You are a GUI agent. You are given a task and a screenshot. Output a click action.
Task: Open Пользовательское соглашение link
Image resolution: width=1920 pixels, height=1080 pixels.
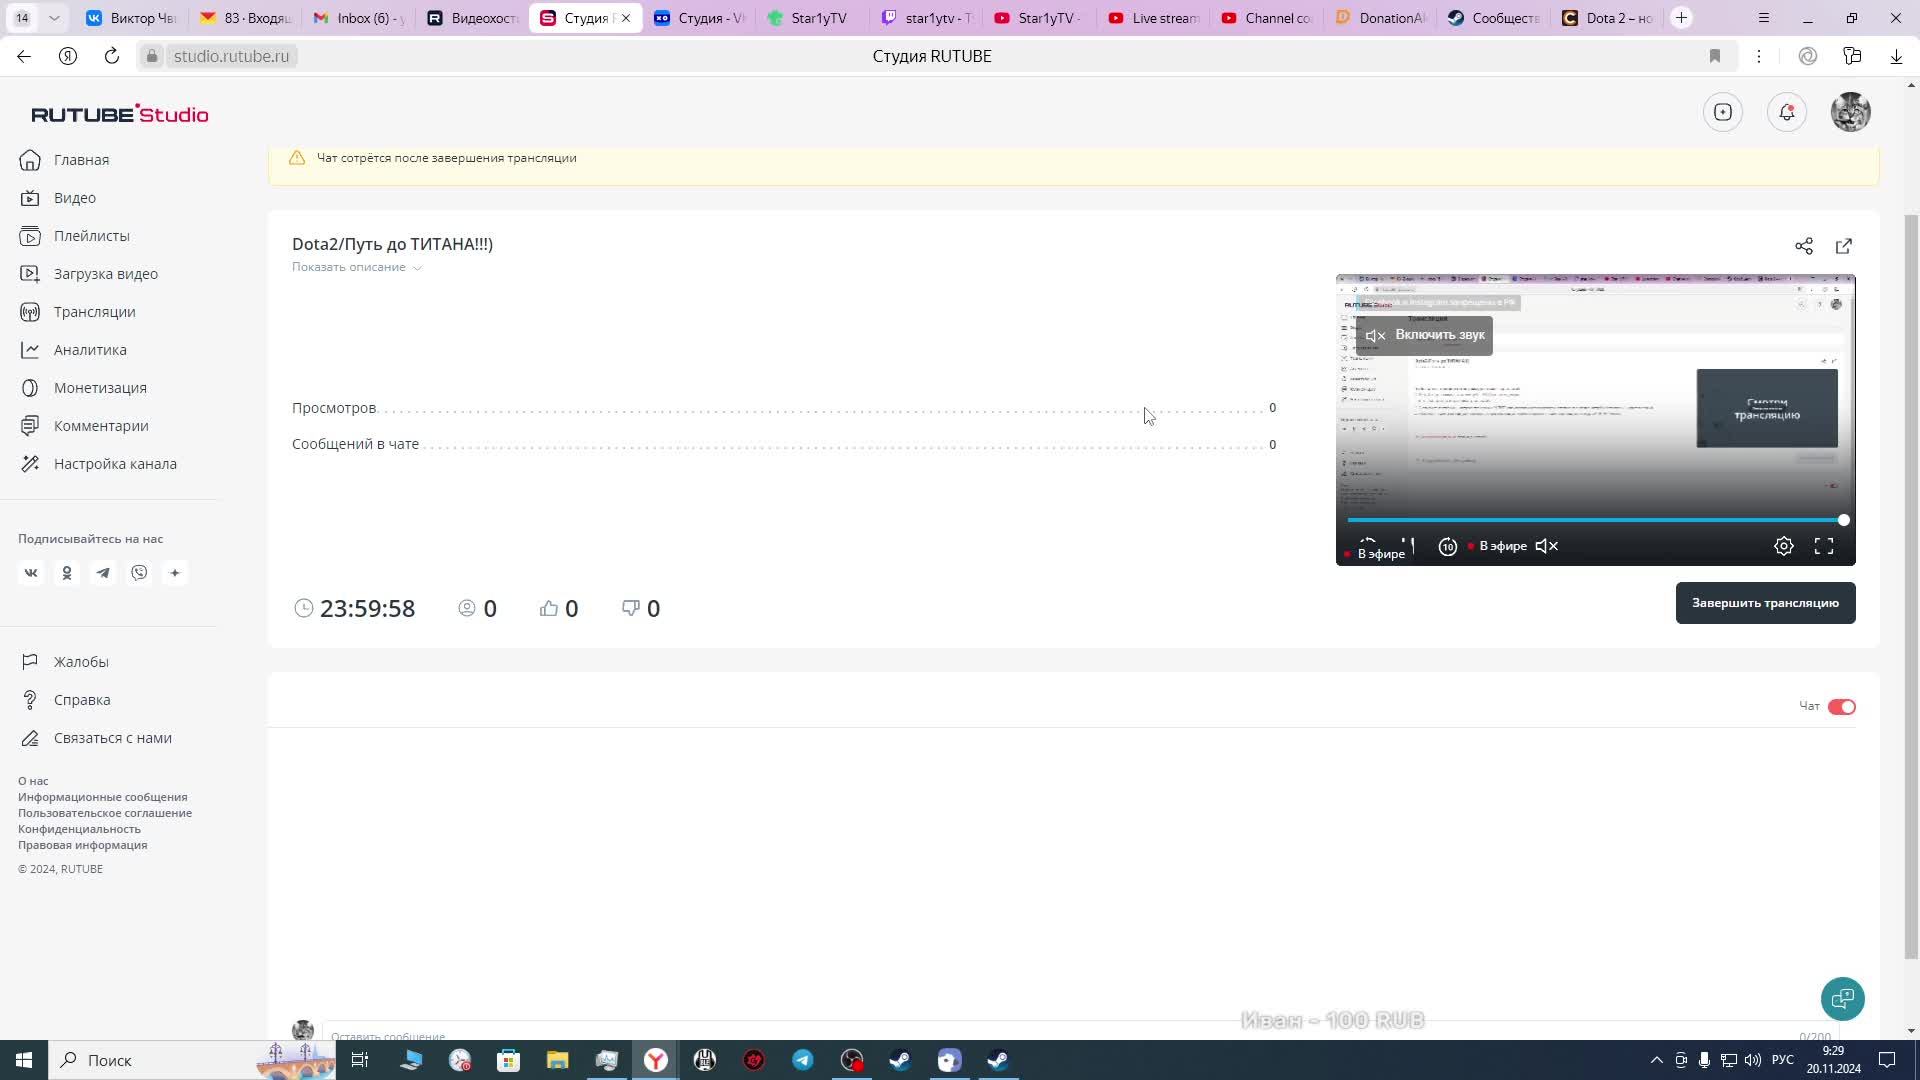point(105,813)
